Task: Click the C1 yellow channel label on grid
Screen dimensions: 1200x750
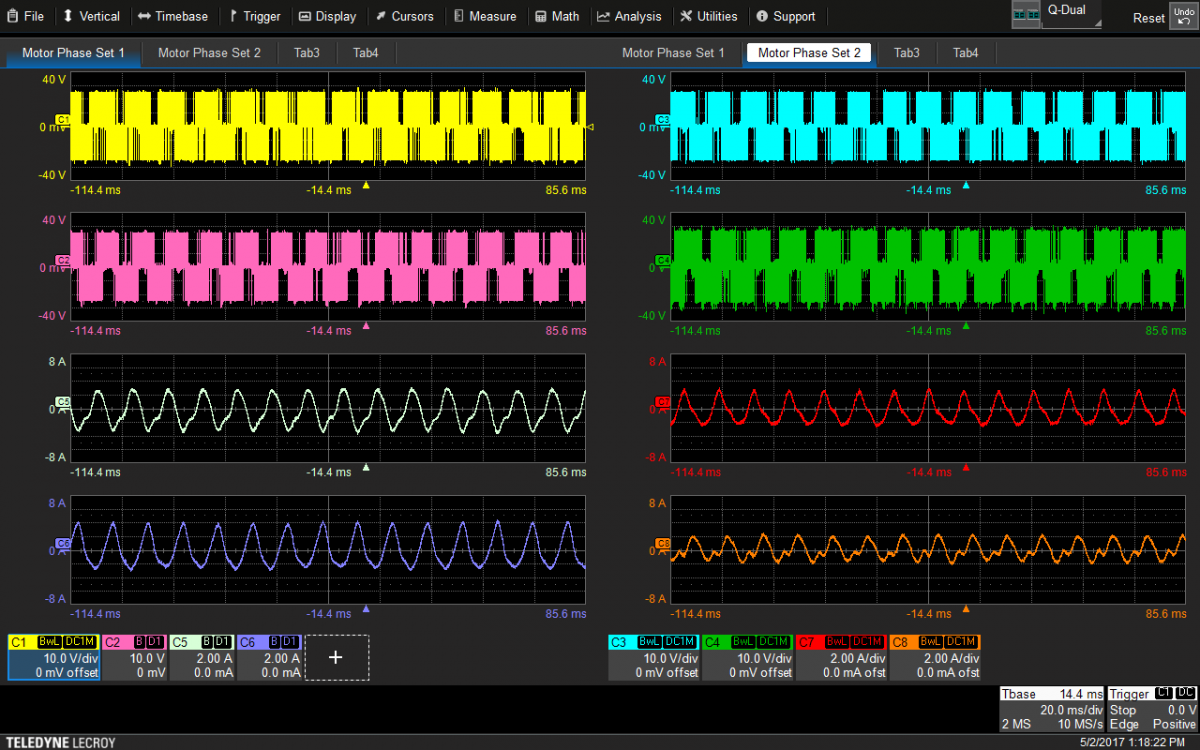Action: [62, 120]
